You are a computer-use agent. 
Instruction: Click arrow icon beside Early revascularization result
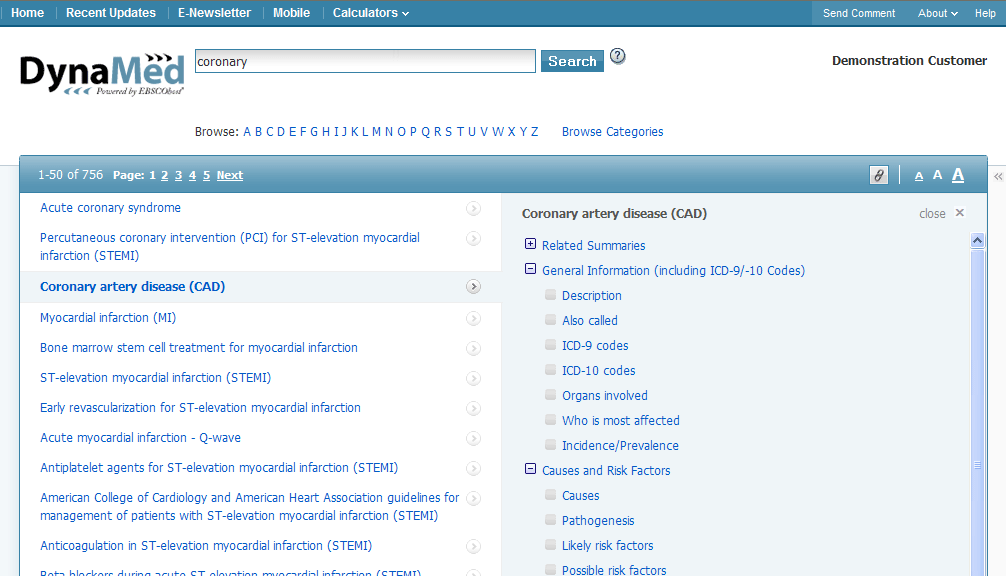pyautogui.click(x=473, y=409)
